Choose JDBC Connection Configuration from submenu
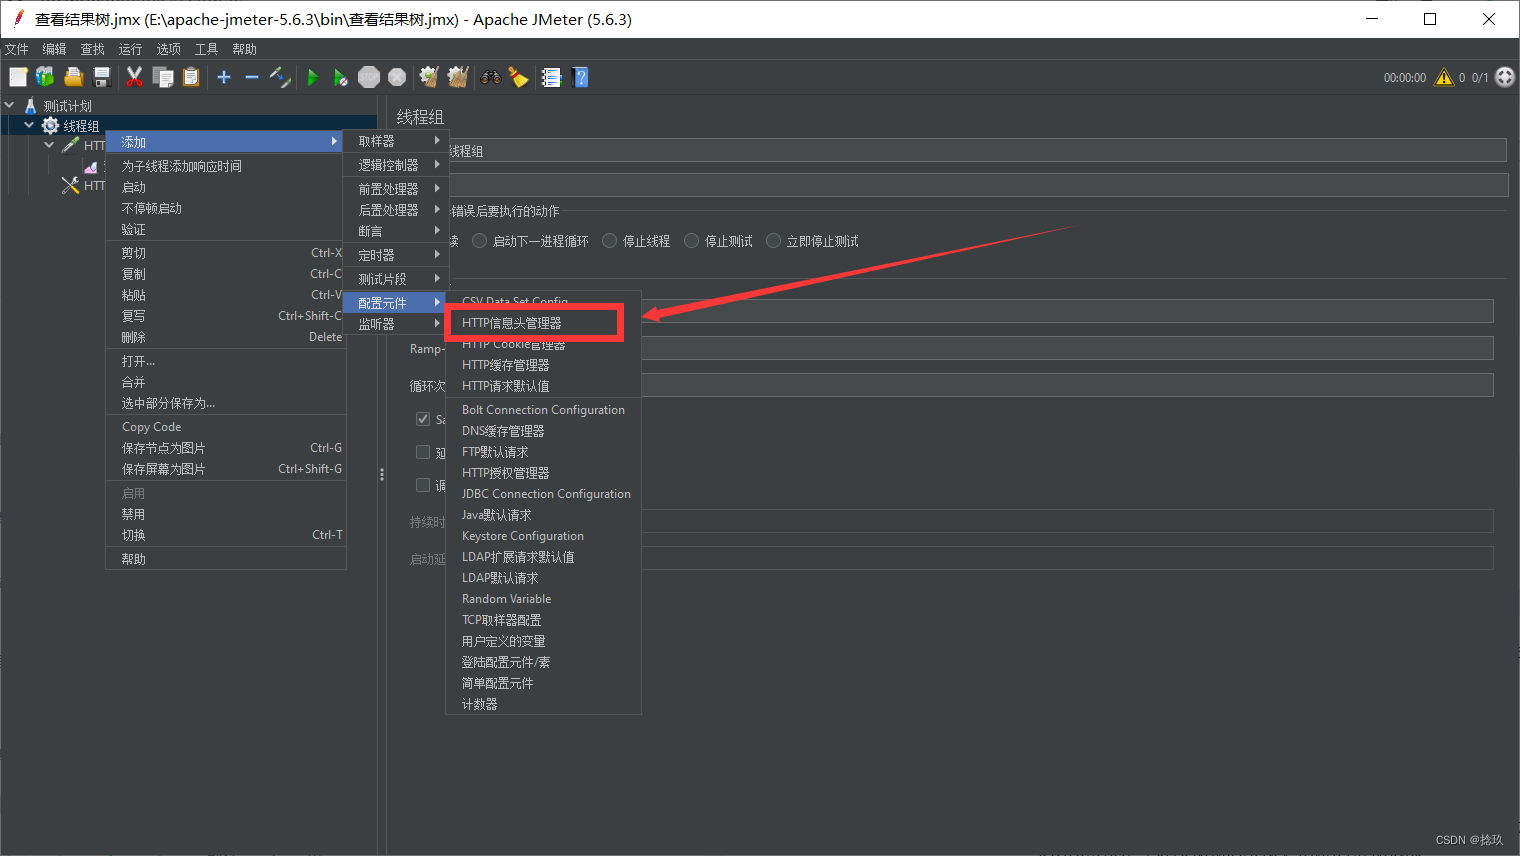1520x856 pixels. [543, 494]
